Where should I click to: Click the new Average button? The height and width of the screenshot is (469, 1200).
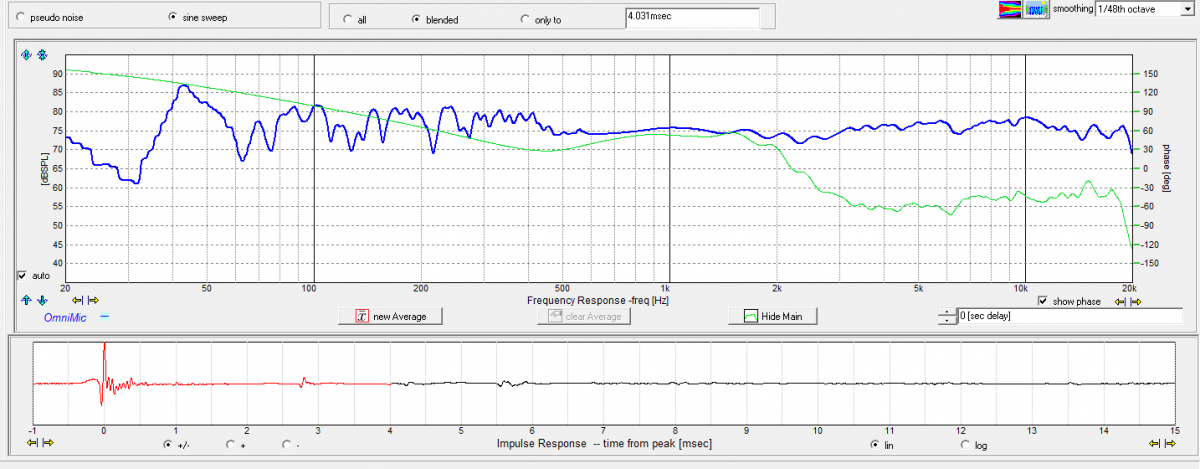(390, 316)
